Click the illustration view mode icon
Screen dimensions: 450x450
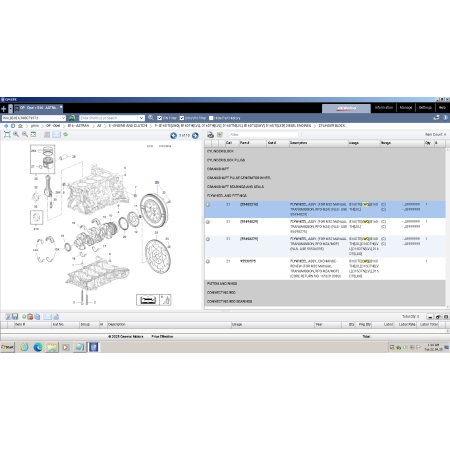(x=33, y=134)
